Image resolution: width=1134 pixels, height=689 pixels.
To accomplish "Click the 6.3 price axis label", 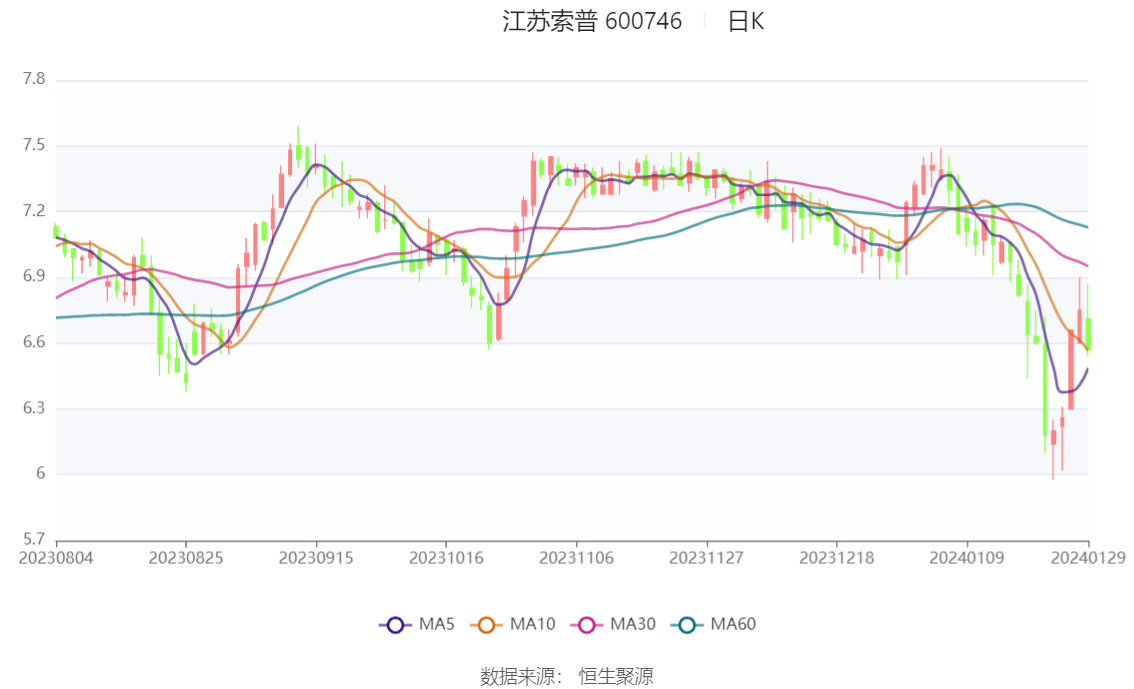I will pos(34,408).
